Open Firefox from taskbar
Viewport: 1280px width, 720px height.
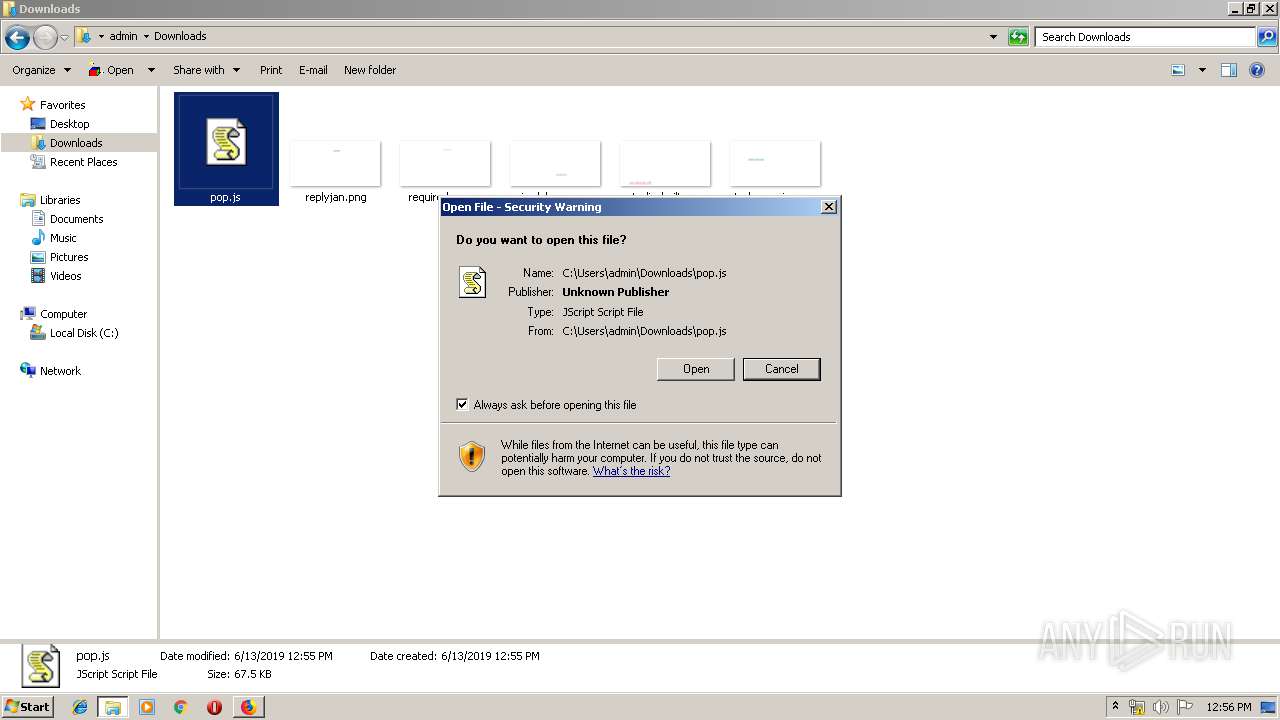pos(248,707)
